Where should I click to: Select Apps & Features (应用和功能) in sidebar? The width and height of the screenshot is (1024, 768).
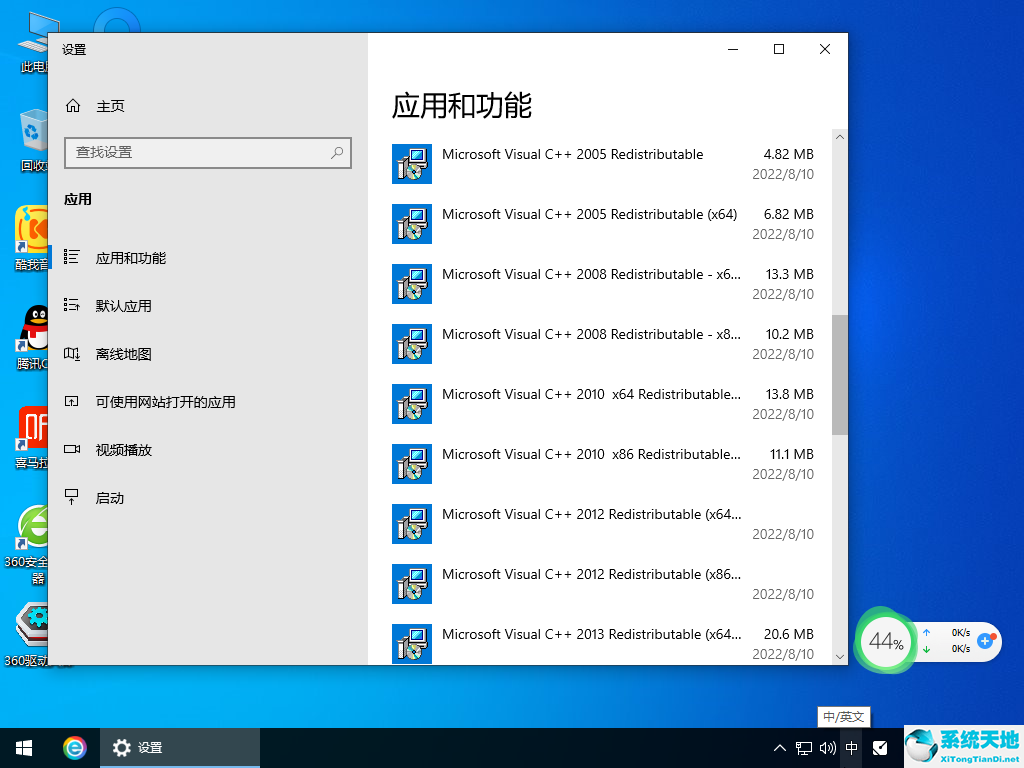click(130, 258)
